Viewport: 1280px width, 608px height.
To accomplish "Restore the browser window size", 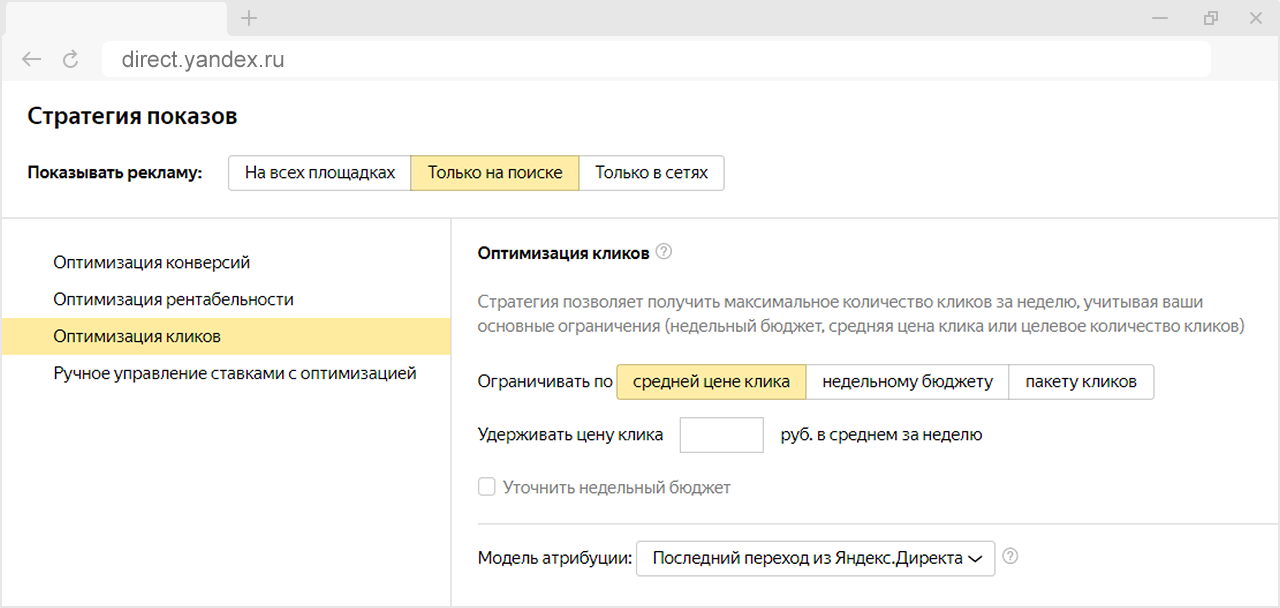I will tap(1211, 18).
